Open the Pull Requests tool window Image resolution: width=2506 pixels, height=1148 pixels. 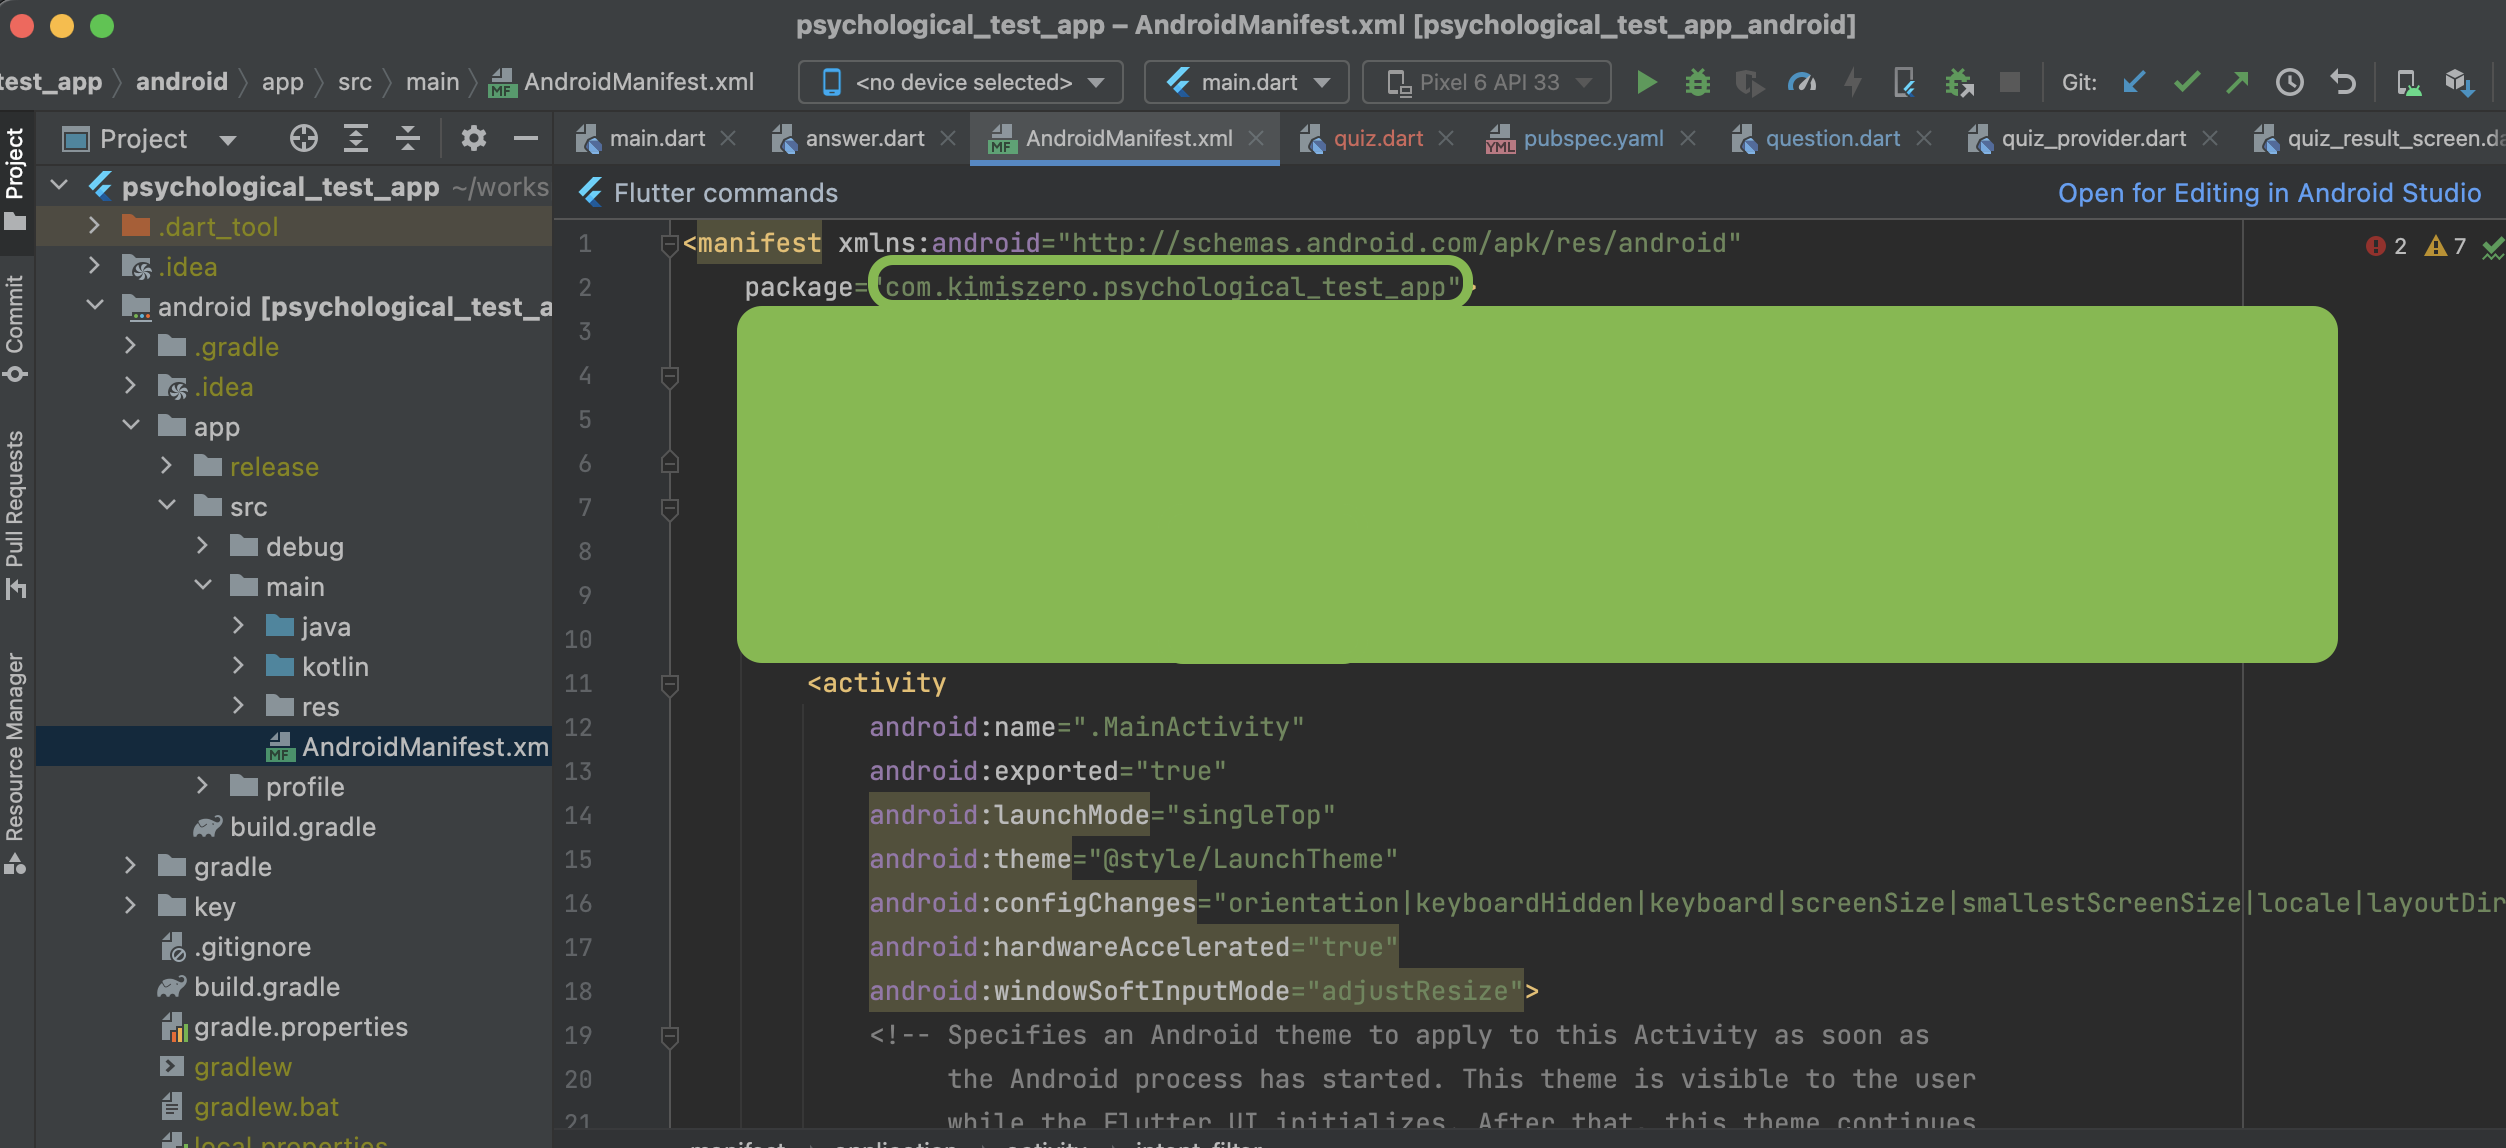tap(15, 514)
